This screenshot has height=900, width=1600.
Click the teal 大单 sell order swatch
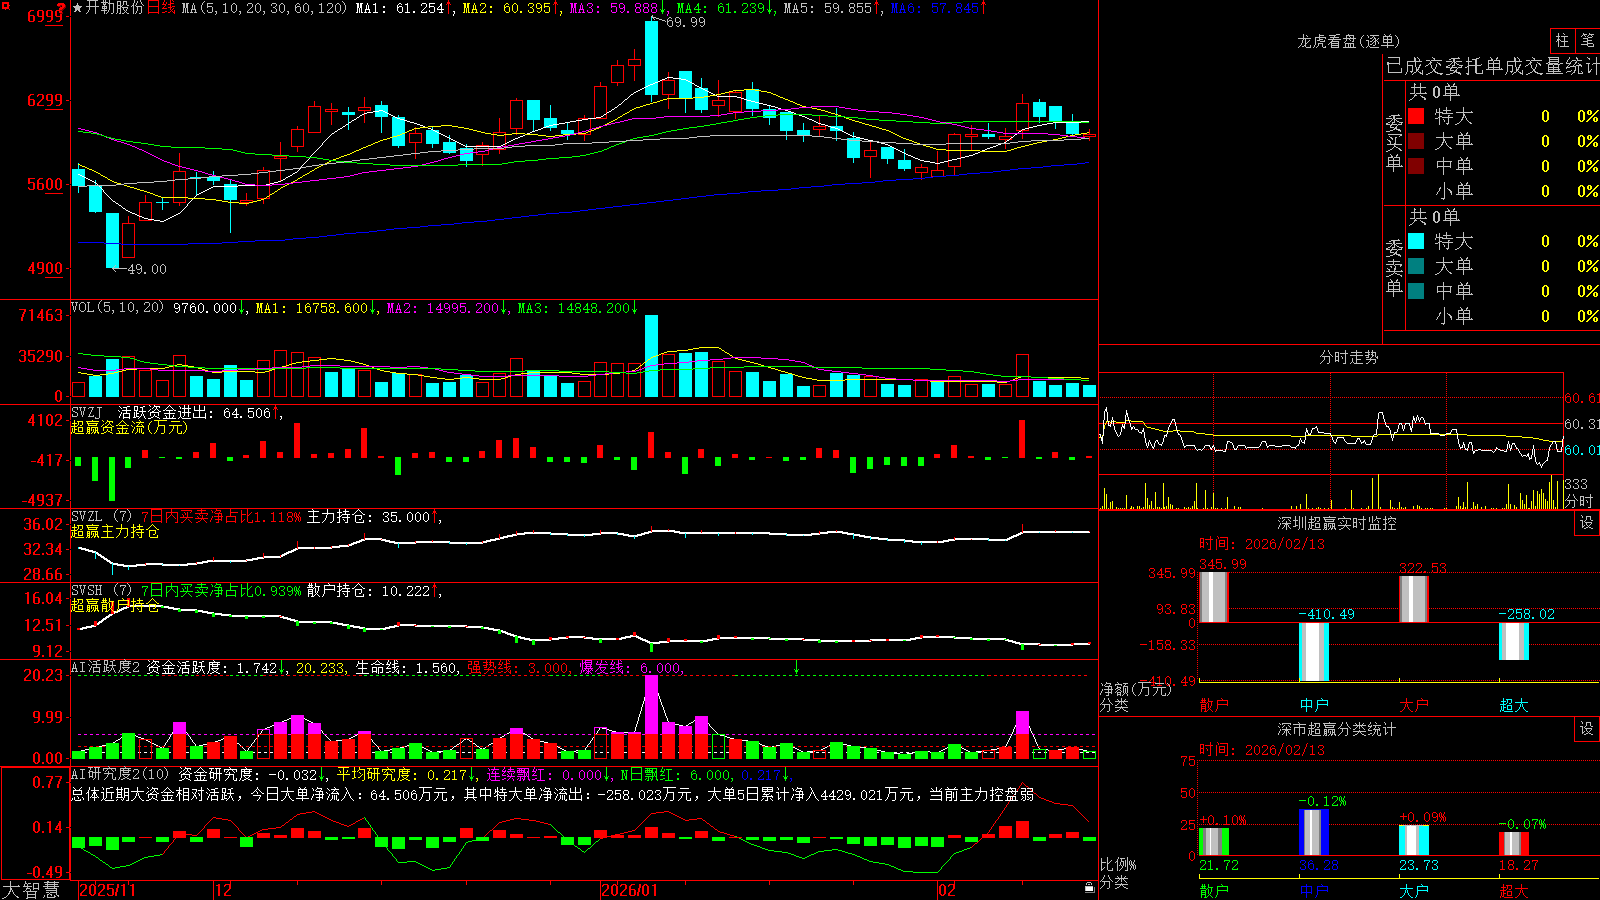(x=1416, y=266)
